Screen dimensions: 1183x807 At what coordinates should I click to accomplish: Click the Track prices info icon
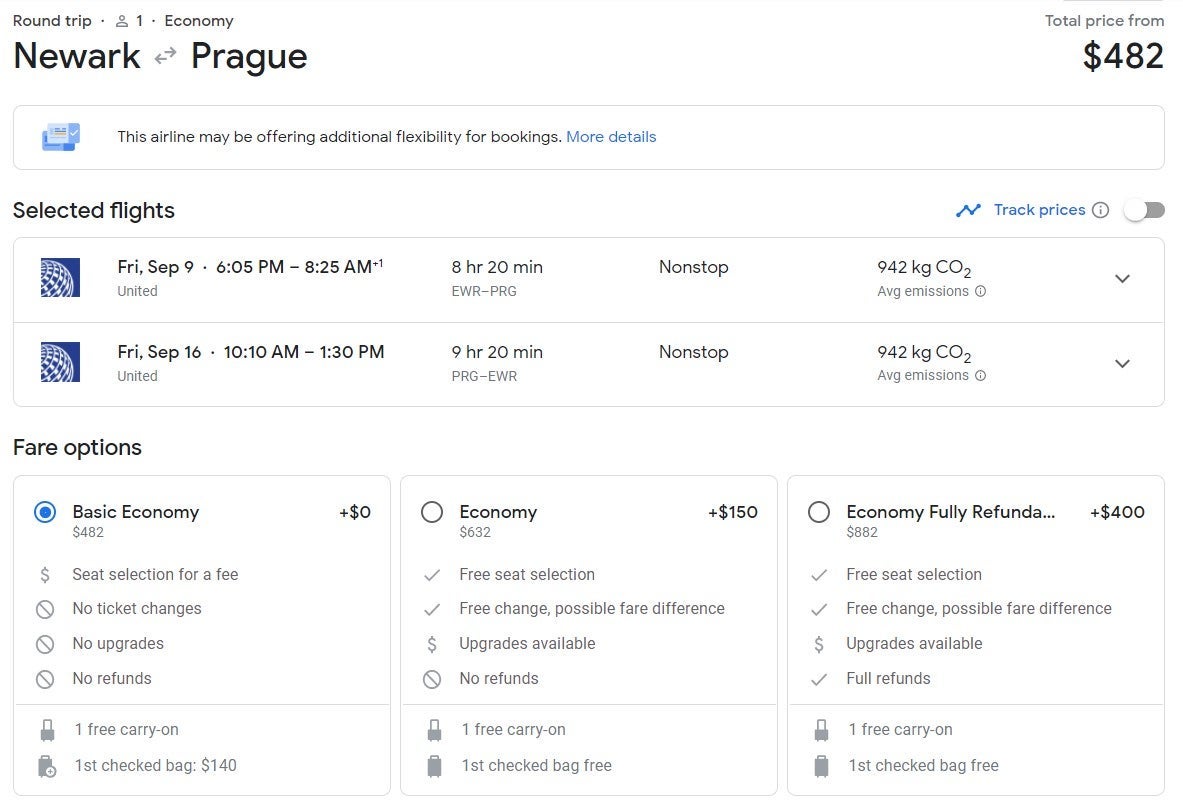(x=1100, y=210)
